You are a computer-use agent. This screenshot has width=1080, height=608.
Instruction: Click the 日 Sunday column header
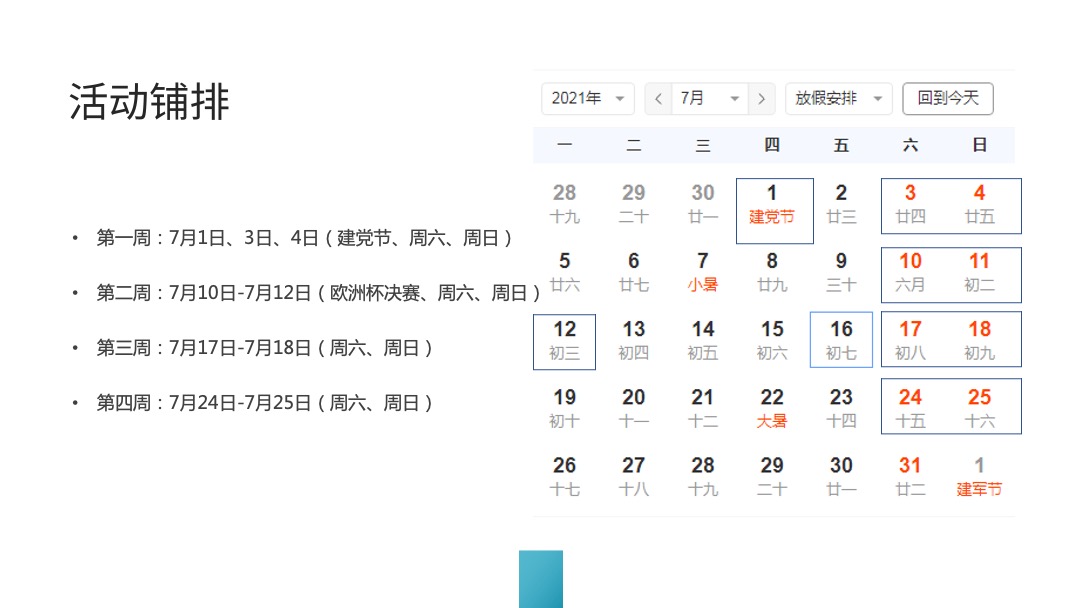tap(978, 144)
